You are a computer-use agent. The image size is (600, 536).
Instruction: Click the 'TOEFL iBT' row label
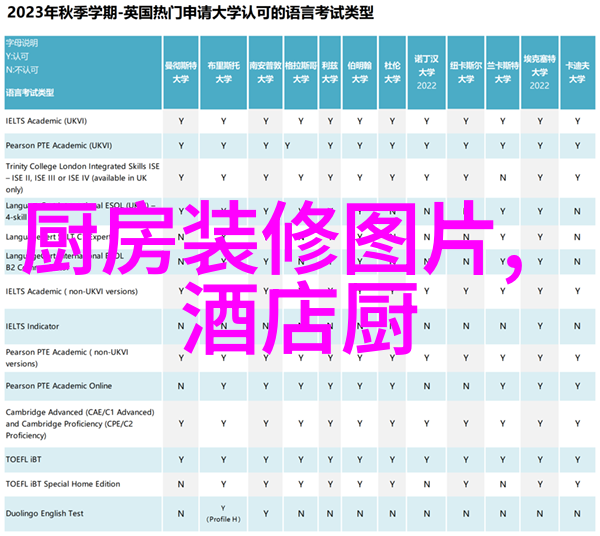pos(23,459)
